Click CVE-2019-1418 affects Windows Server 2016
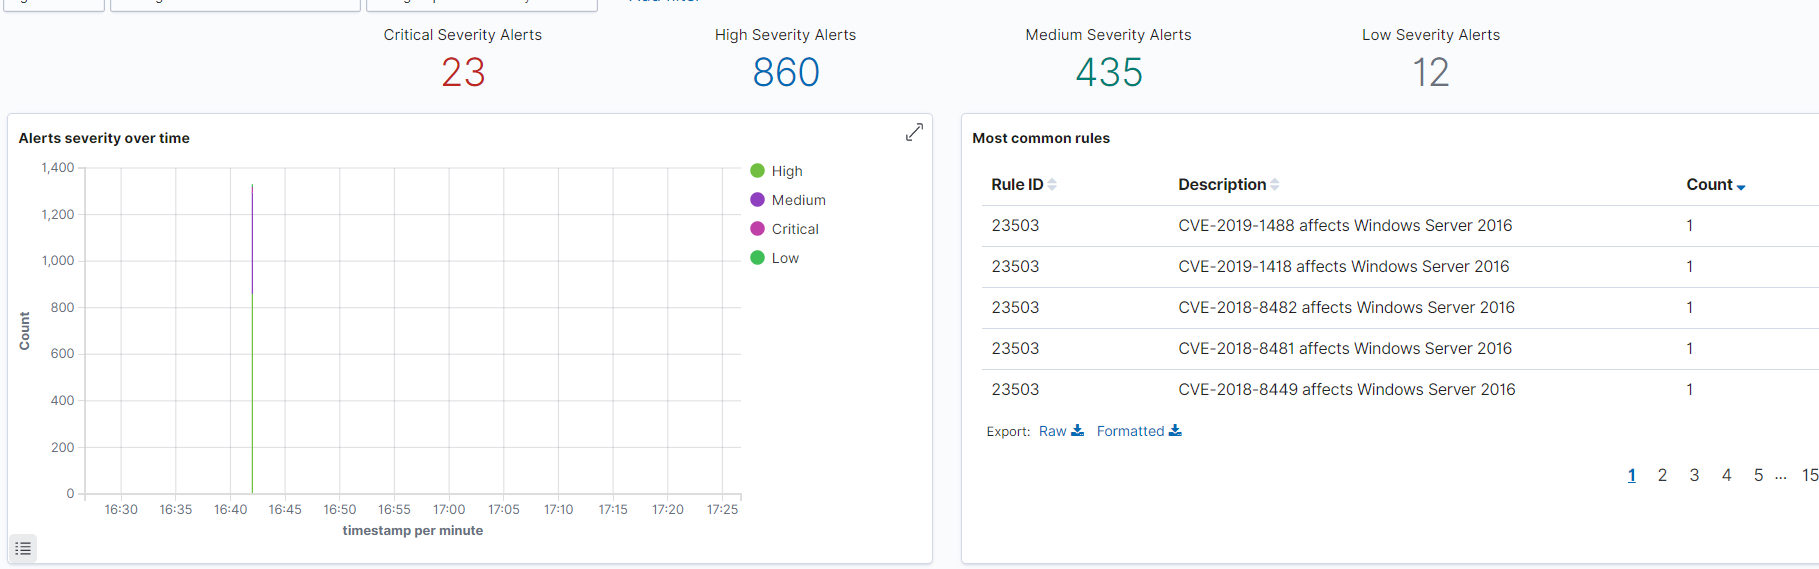1819x569 pixels. [1344, 267]
